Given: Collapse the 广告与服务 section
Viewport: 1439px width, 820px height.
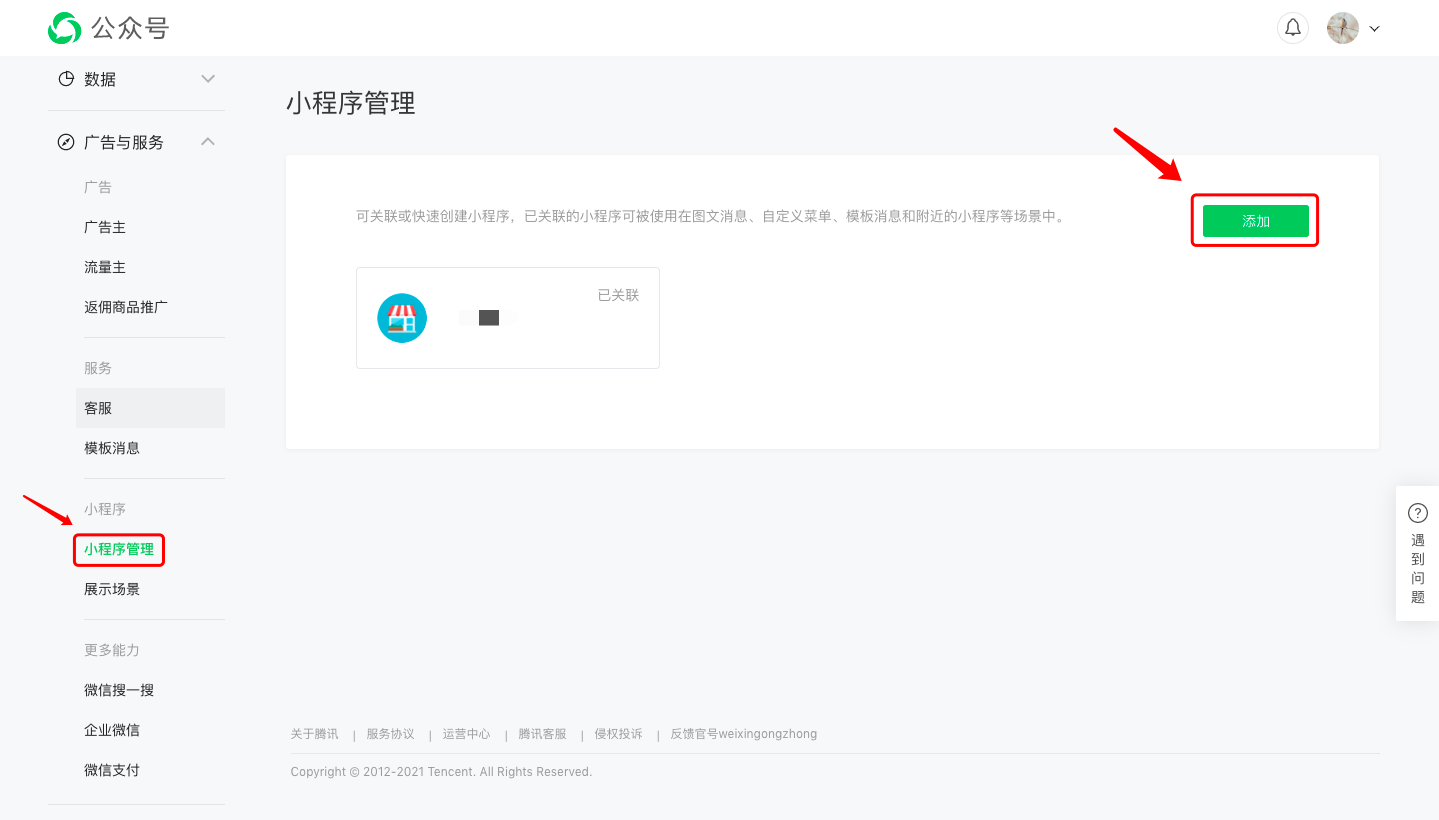Looking at the screenshot, I should [207, 141].
